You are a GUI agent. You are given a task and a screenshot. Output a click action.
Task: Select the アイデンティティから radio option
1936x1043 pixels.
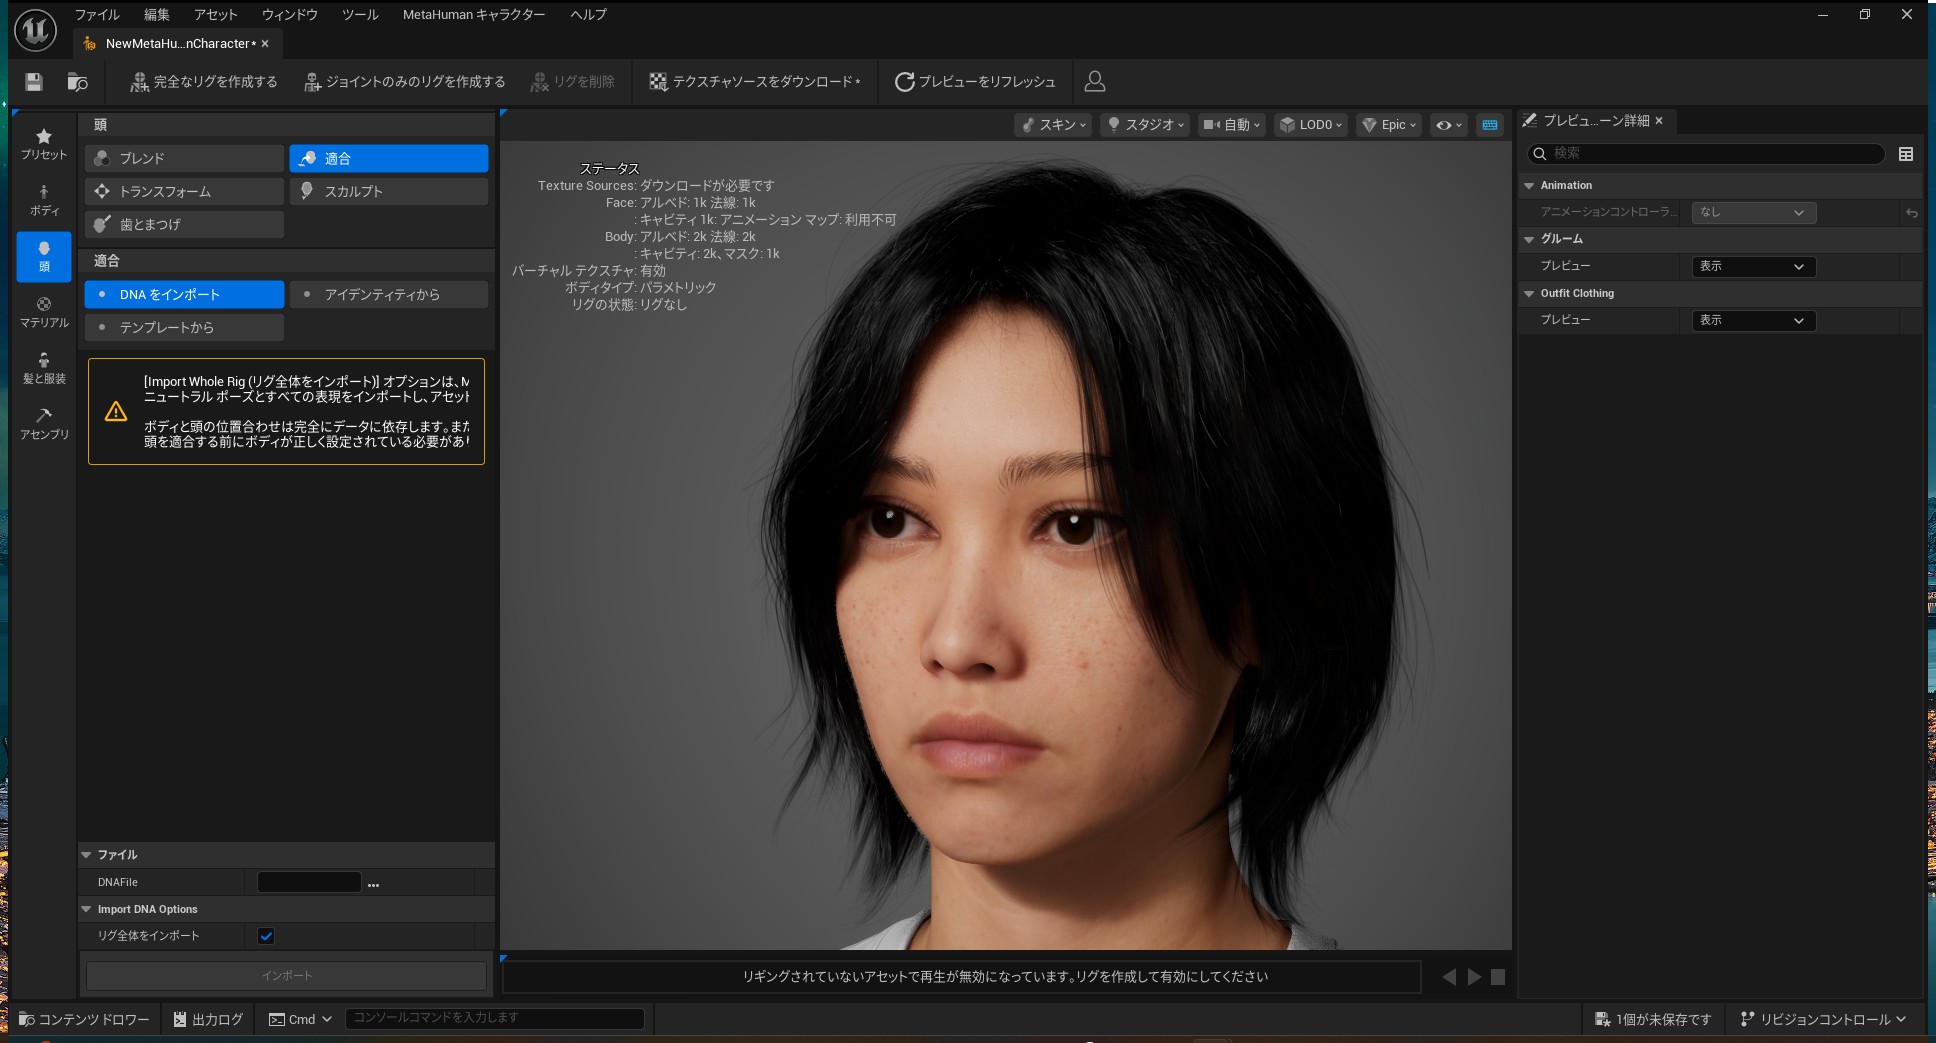tap(388, 294)
